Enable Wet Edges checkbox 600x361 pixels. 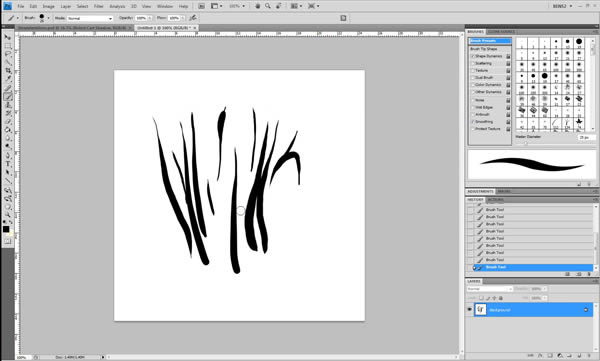click(x=473, y=108)
